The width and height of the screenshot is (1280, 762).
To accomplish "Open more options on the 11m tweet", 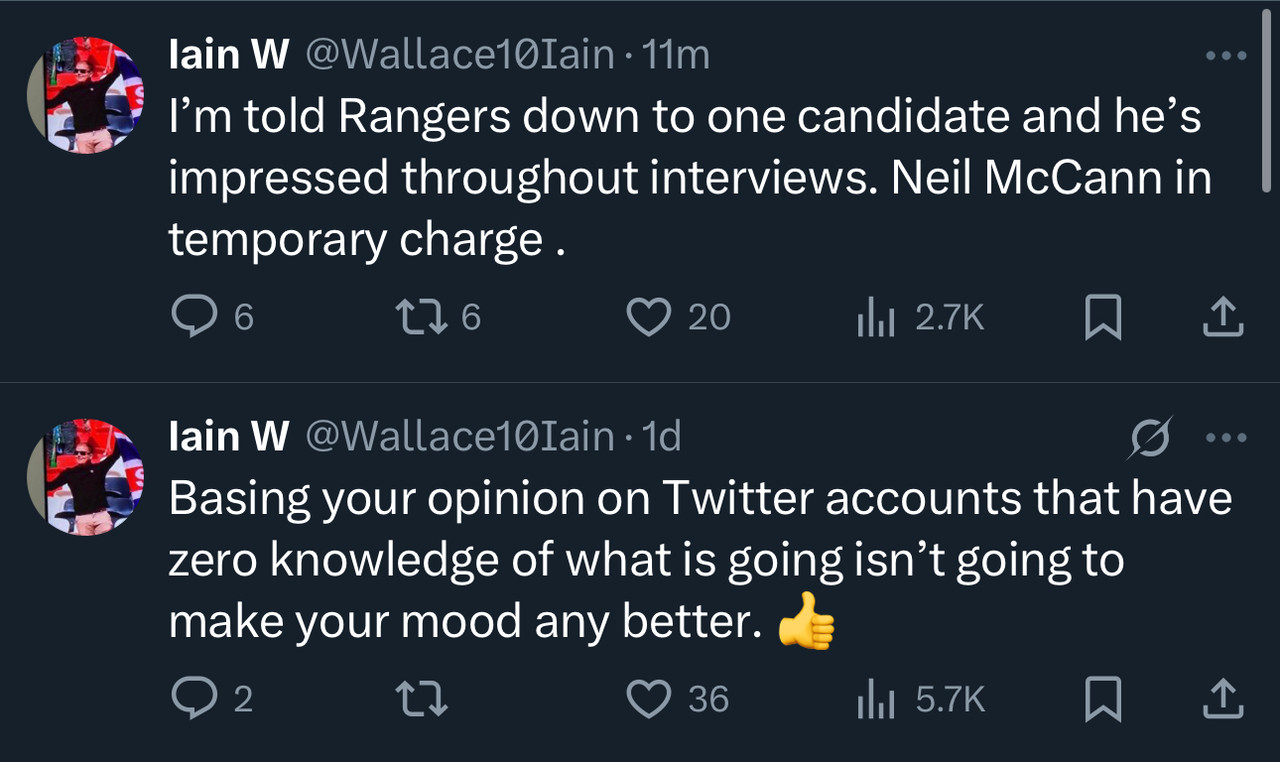I will coord(1226,56).
